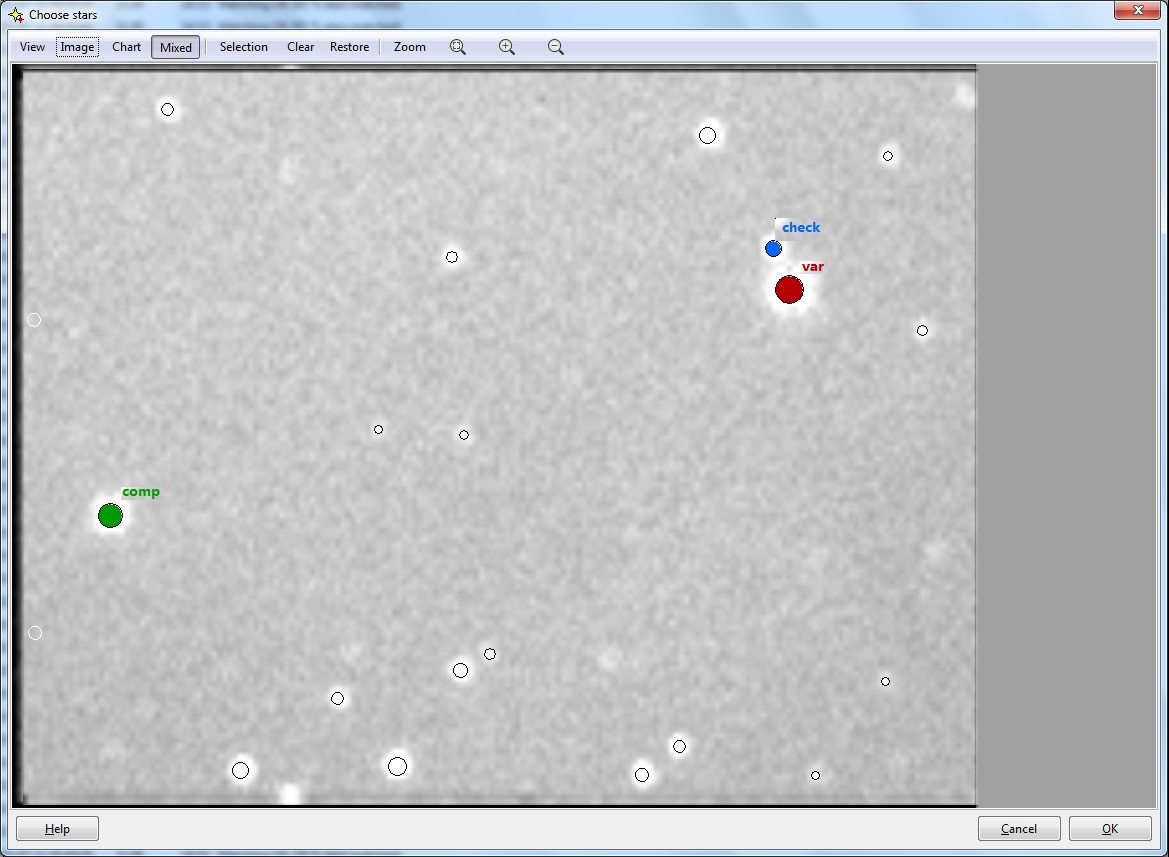Screen dimensions: 1169x857
Task: Click the zoom in magnifier icon
Action: point(507,47)
